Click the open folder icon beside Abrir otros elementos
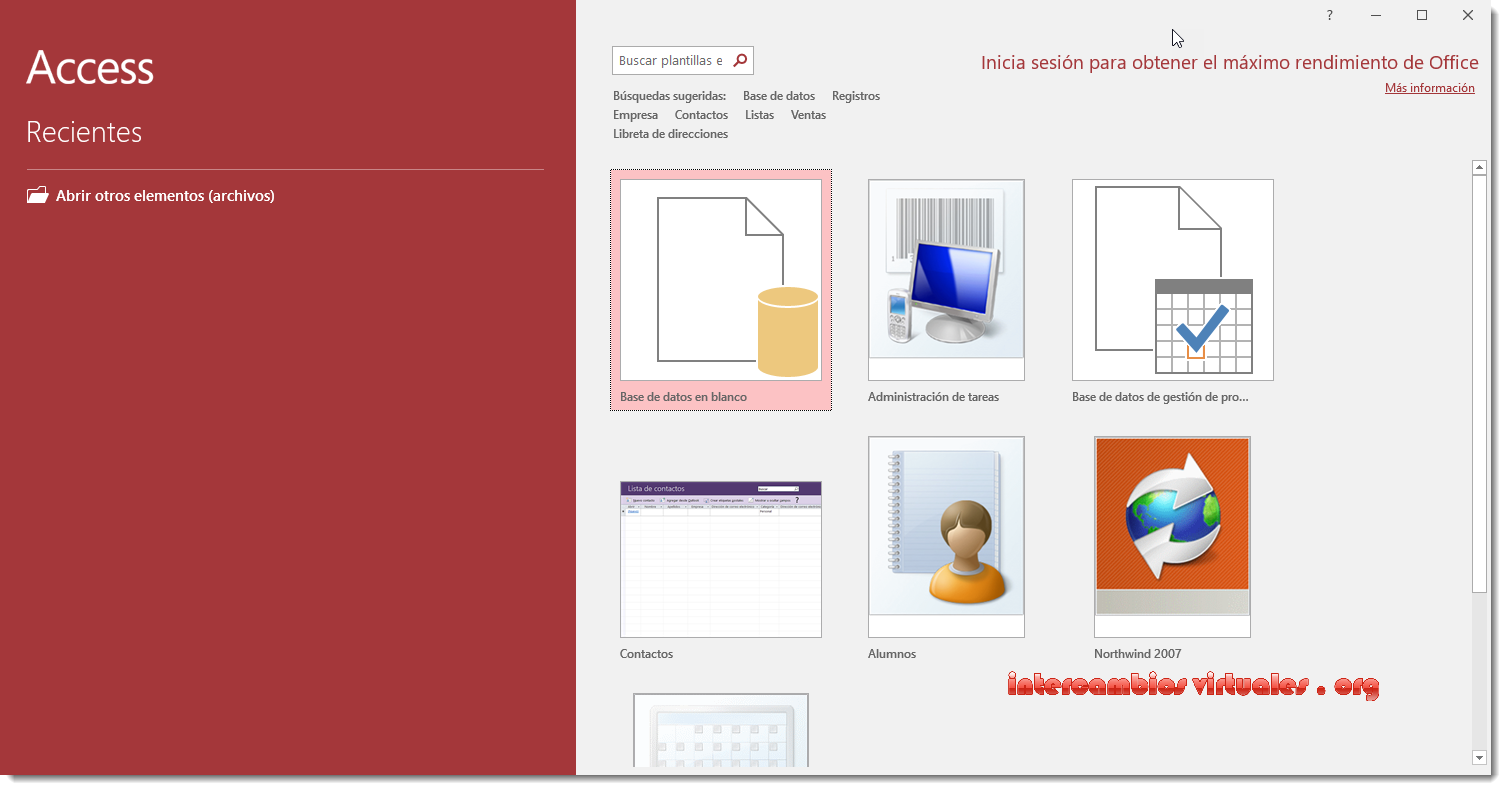Image resolution: width=1506 pixels, height=790 pixels. tap(37, 195)
